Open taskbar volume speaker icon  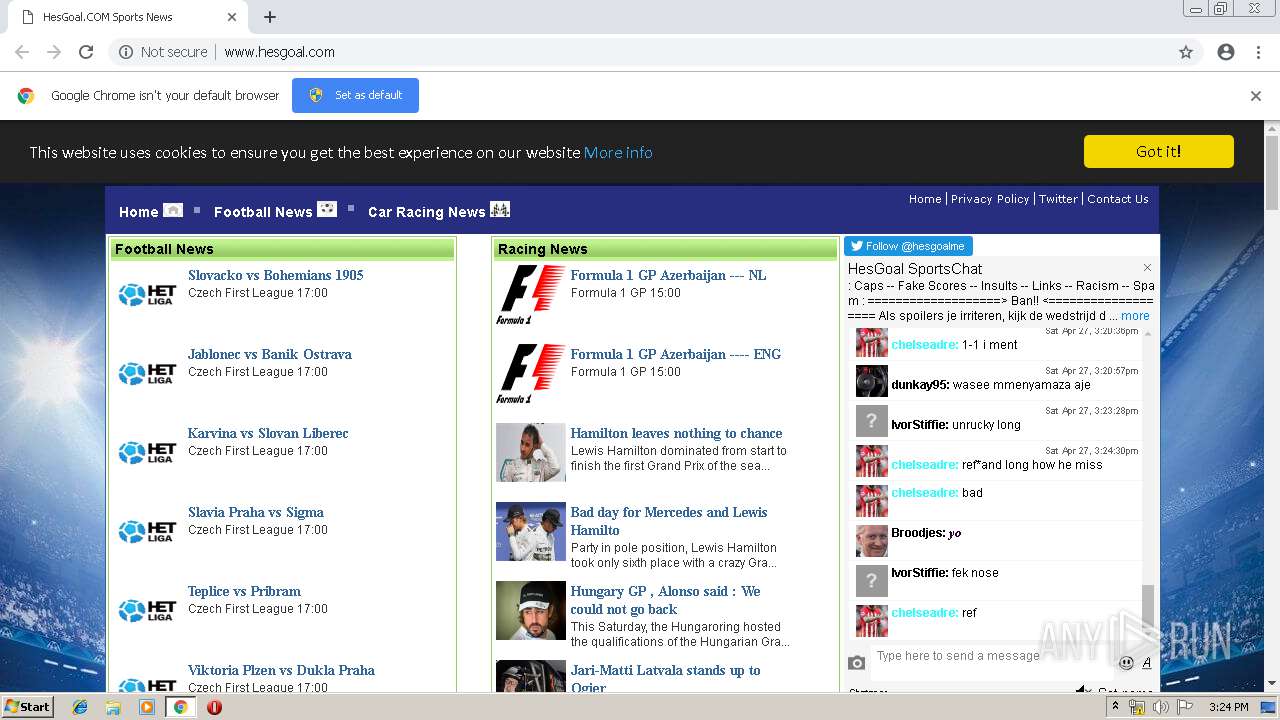[1160, 707]
